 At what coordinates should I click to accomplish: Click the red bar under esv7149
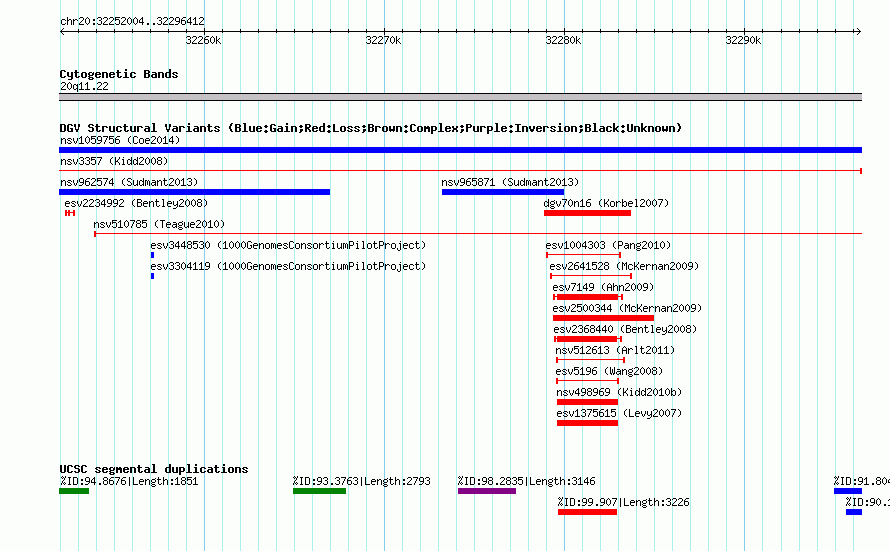588,297
